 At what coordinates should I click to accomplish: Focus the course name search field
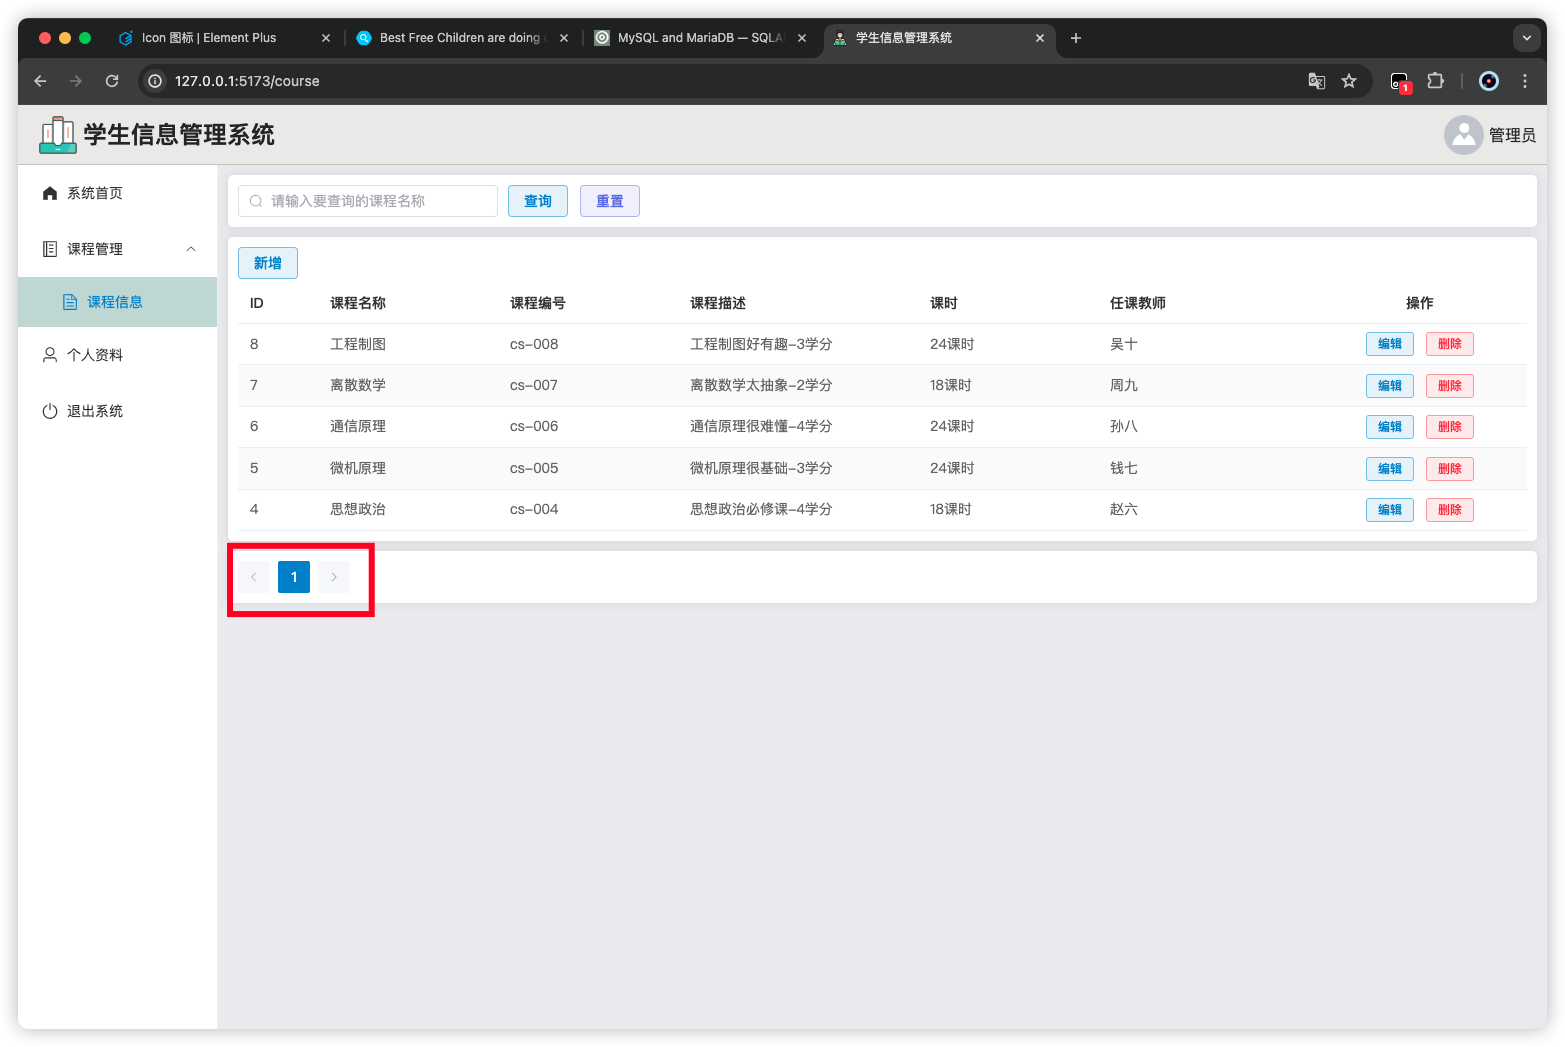(368, 201)
